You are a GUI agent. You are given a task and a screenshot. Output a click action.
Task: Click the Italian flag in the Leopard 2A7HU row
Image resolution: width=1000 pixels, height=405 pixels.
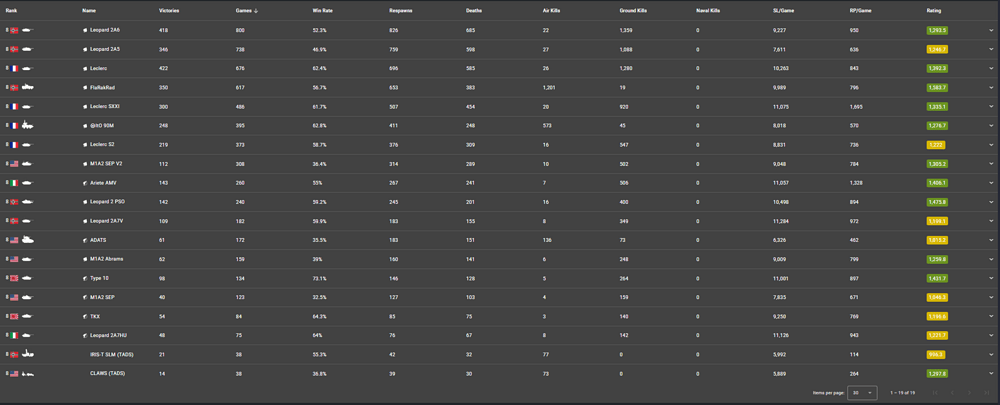tap(14, 335)
